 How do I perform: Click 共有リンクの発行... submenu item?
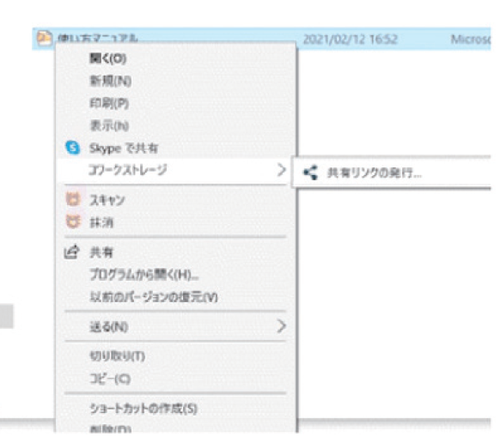[x=374, y=173]
